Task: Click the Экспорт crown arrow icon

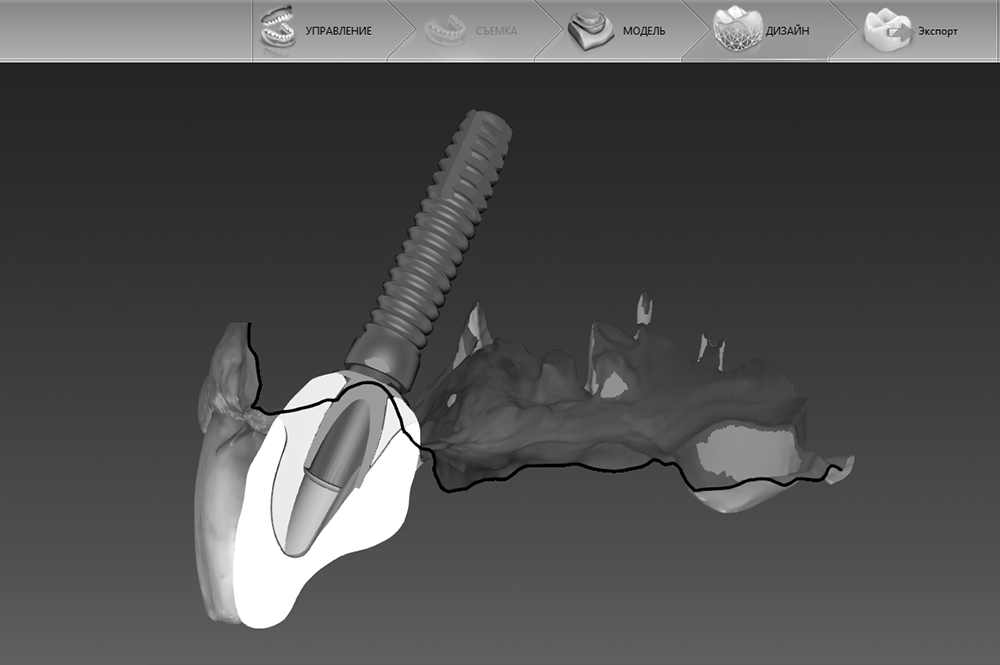Action: pos(889,31)
